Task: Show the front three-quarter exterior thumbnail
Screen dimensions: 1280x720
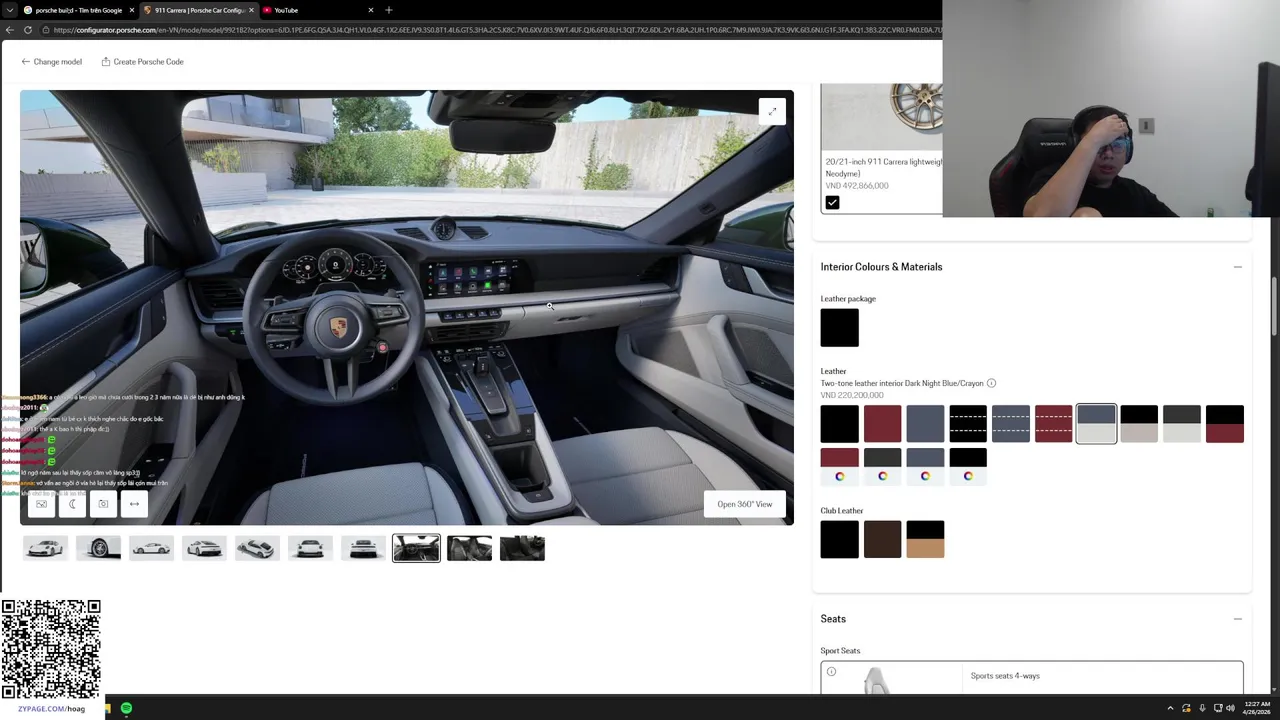Action: (45, 548)
